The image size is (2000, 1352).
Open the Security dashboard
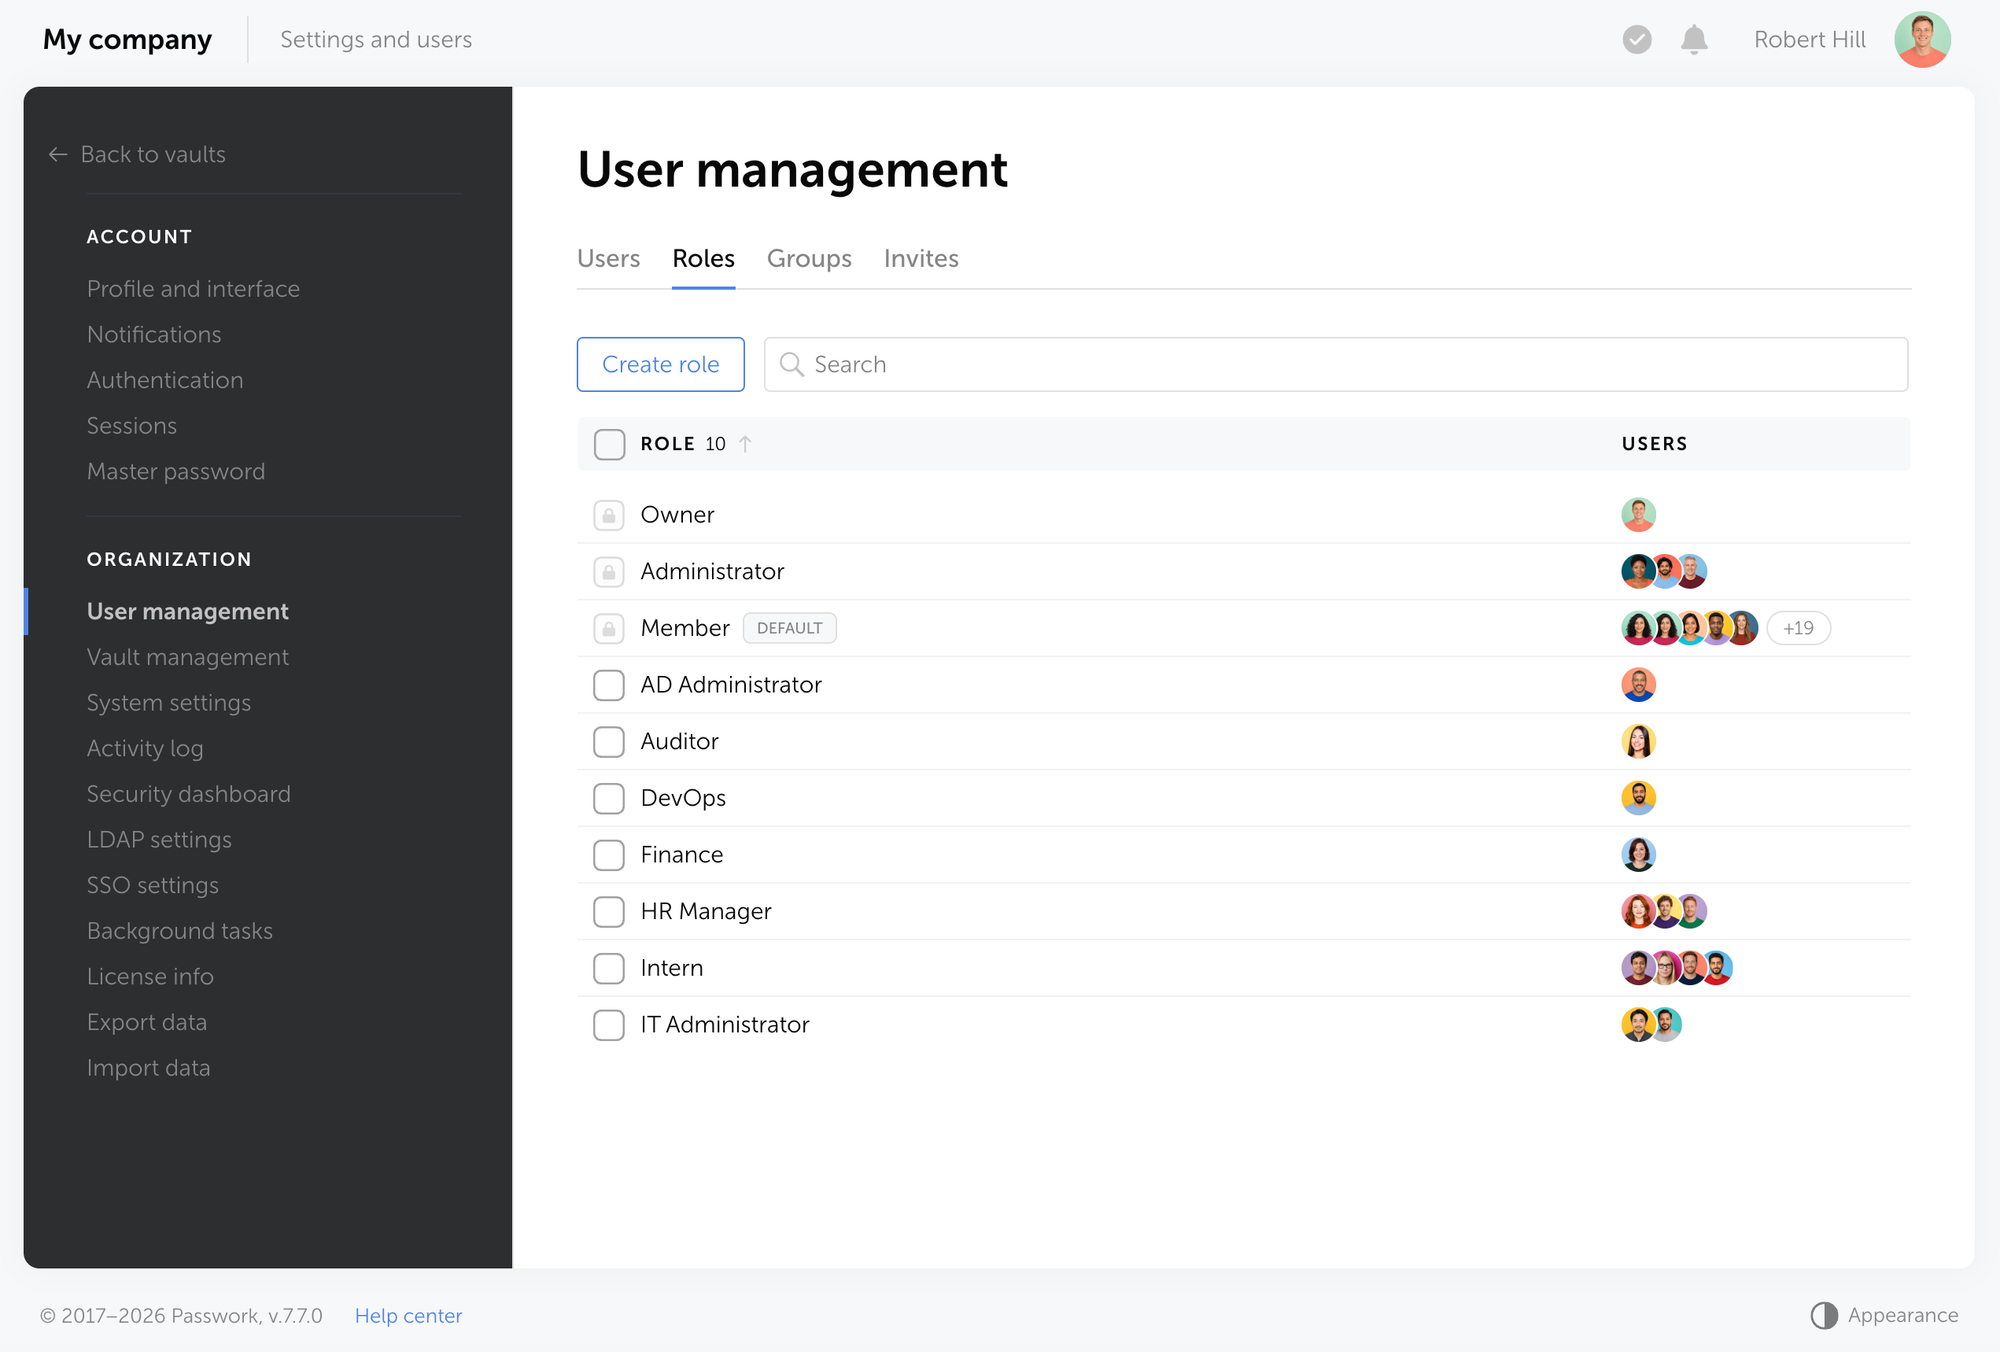(x=189, y=794)
